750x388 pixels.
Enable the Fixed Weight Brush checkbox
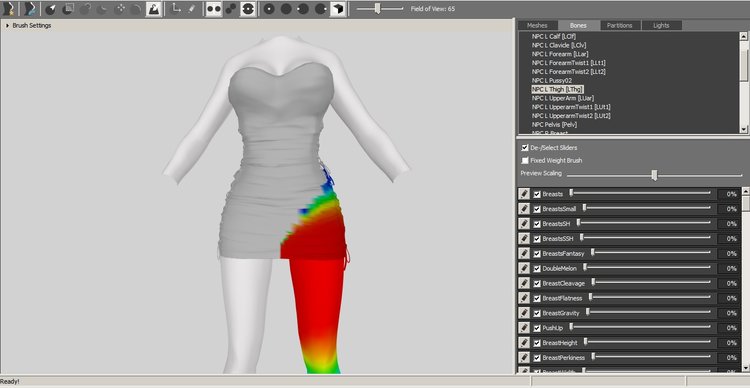tap(525, 160)
